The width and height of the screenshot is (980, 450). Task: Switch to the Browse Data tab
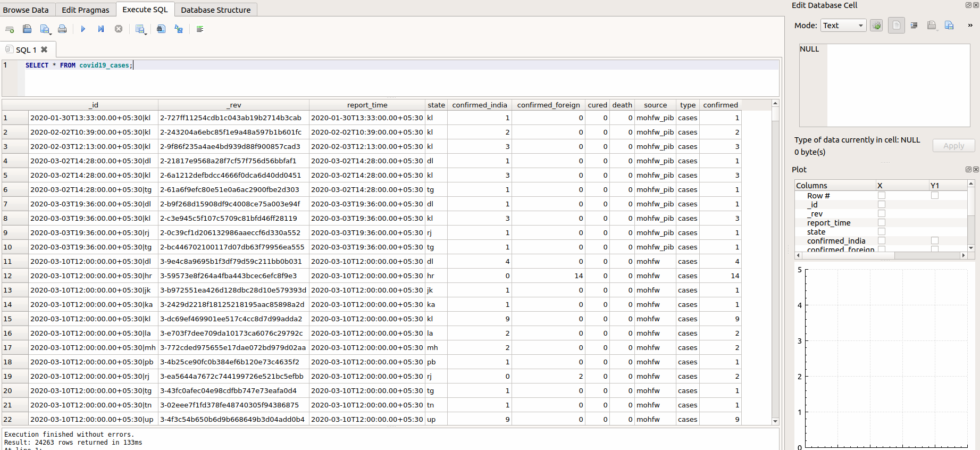[x=26, y=10]
